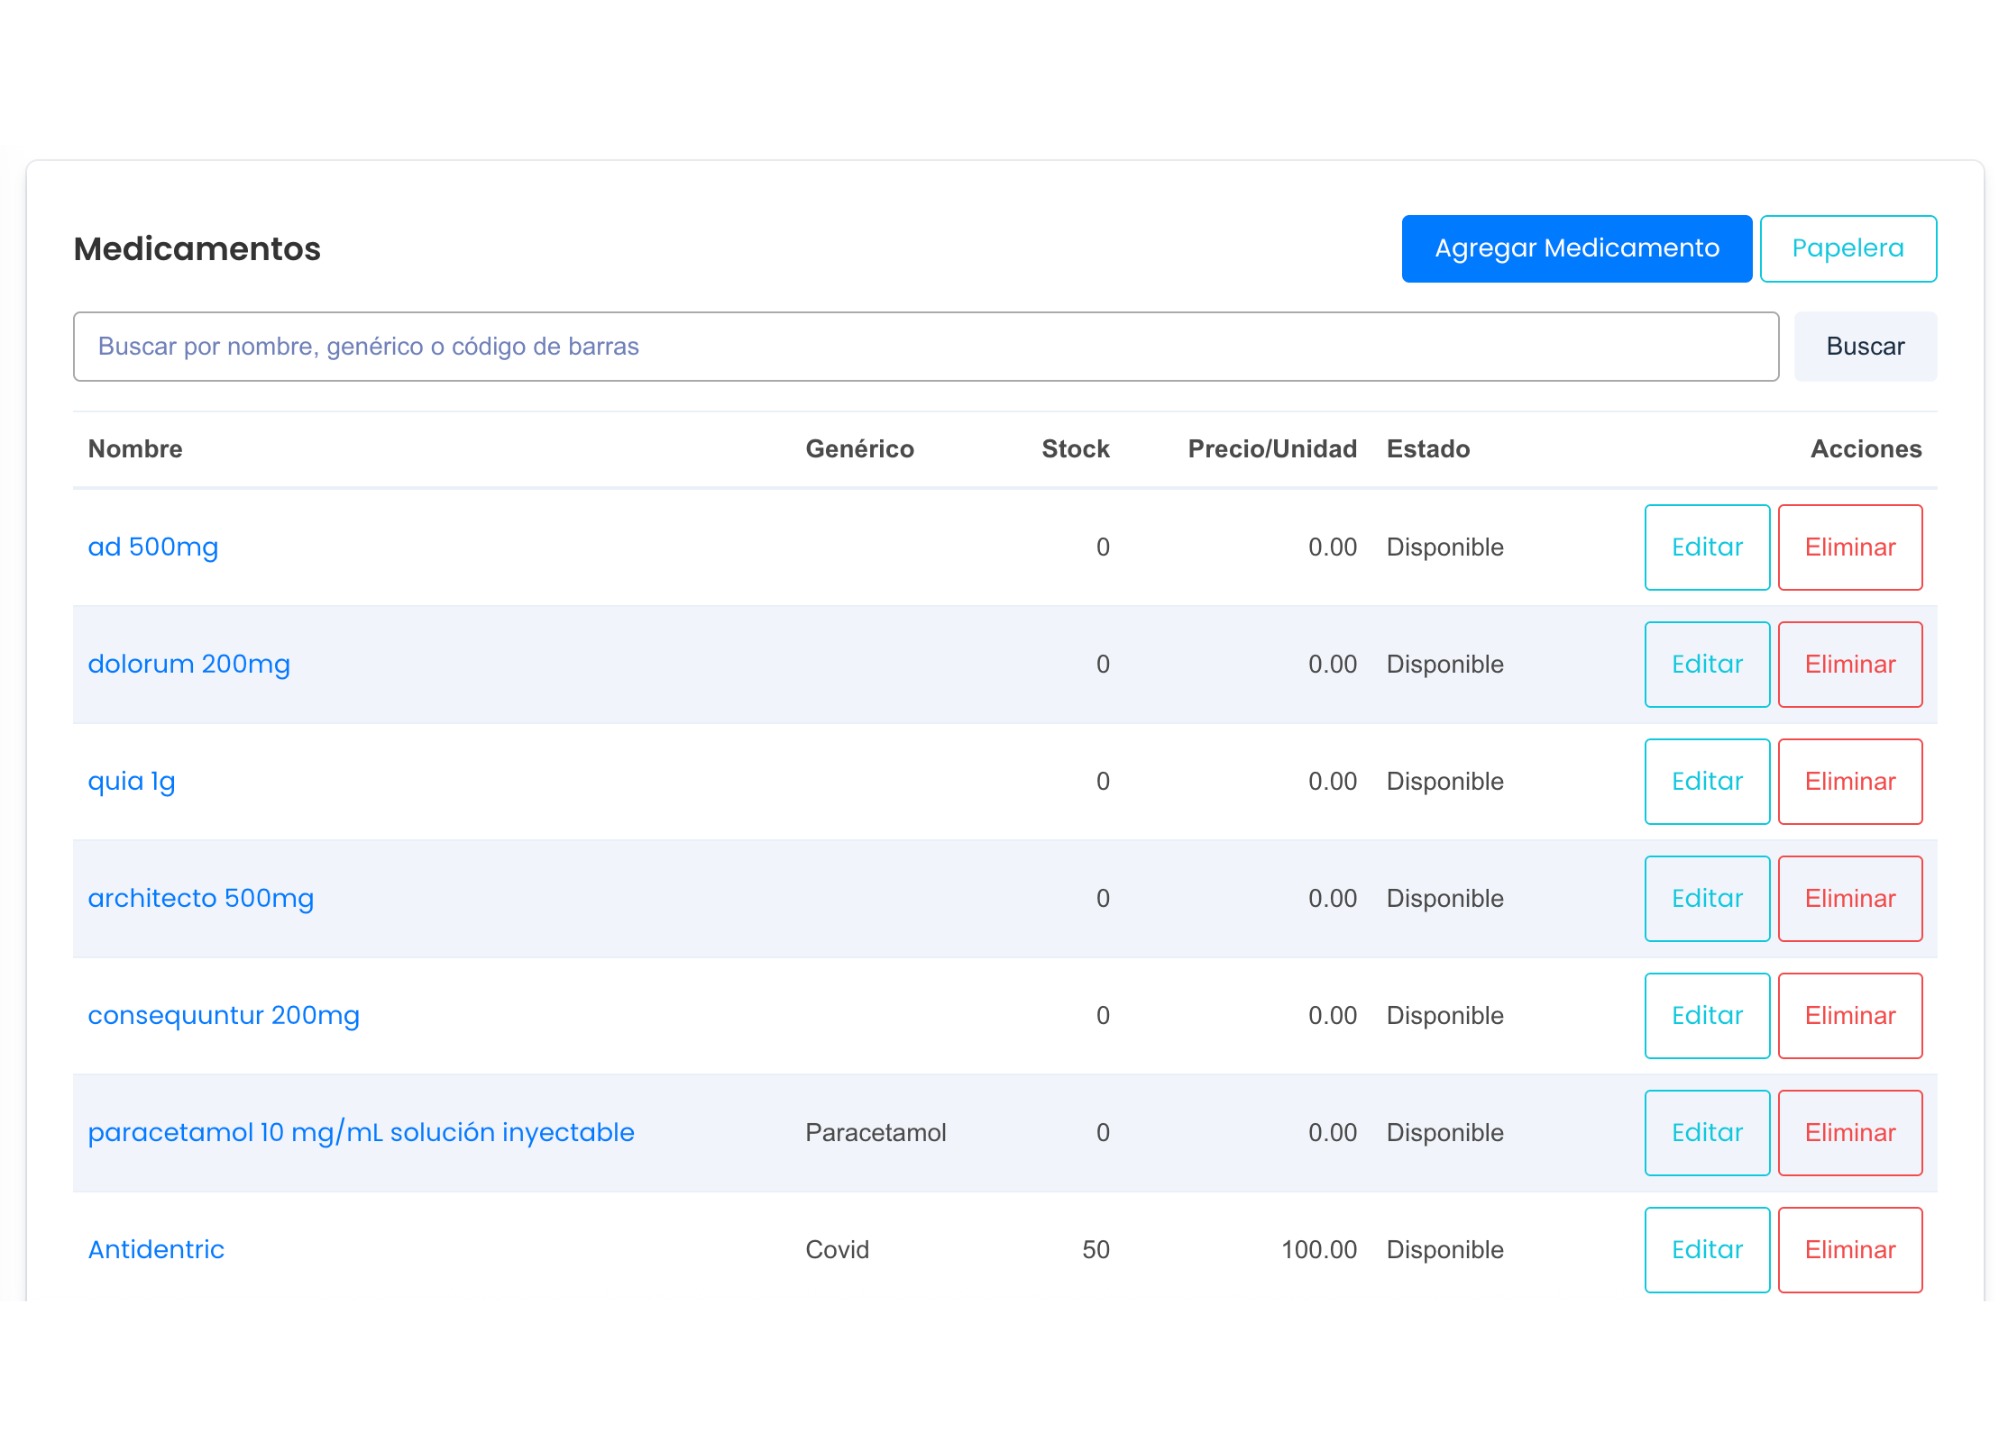The image size is (2000, 1448).
Task: Open the Papelera trash view
Action: pos(1847,248)
